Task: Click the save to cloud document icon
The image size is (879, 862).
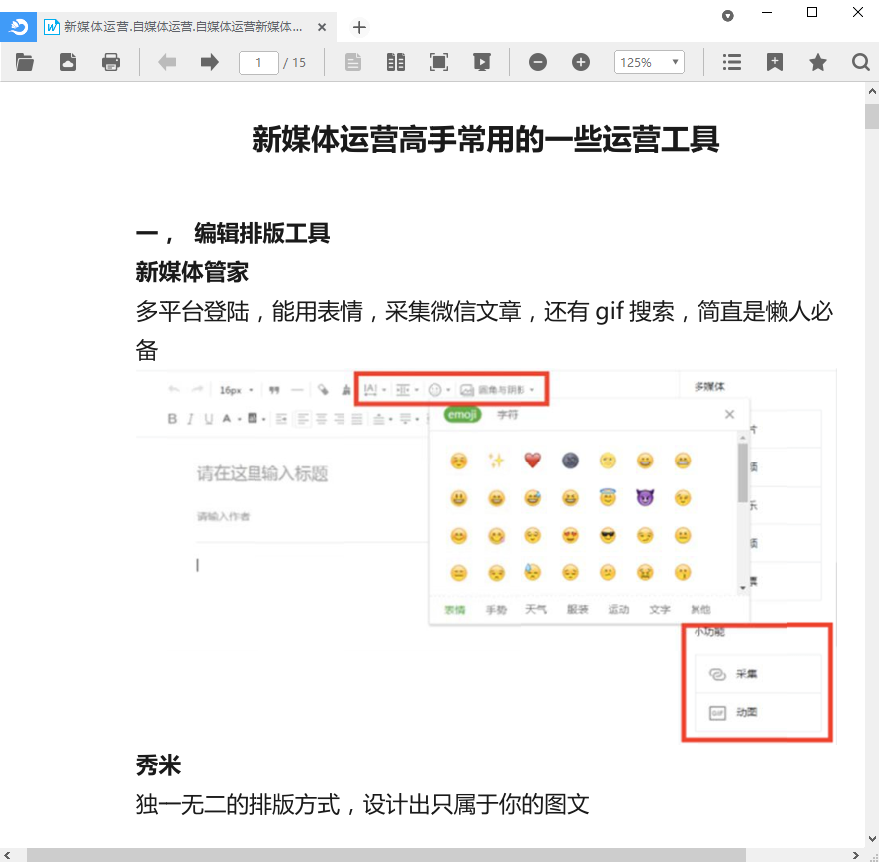Action: coord(68,62)
